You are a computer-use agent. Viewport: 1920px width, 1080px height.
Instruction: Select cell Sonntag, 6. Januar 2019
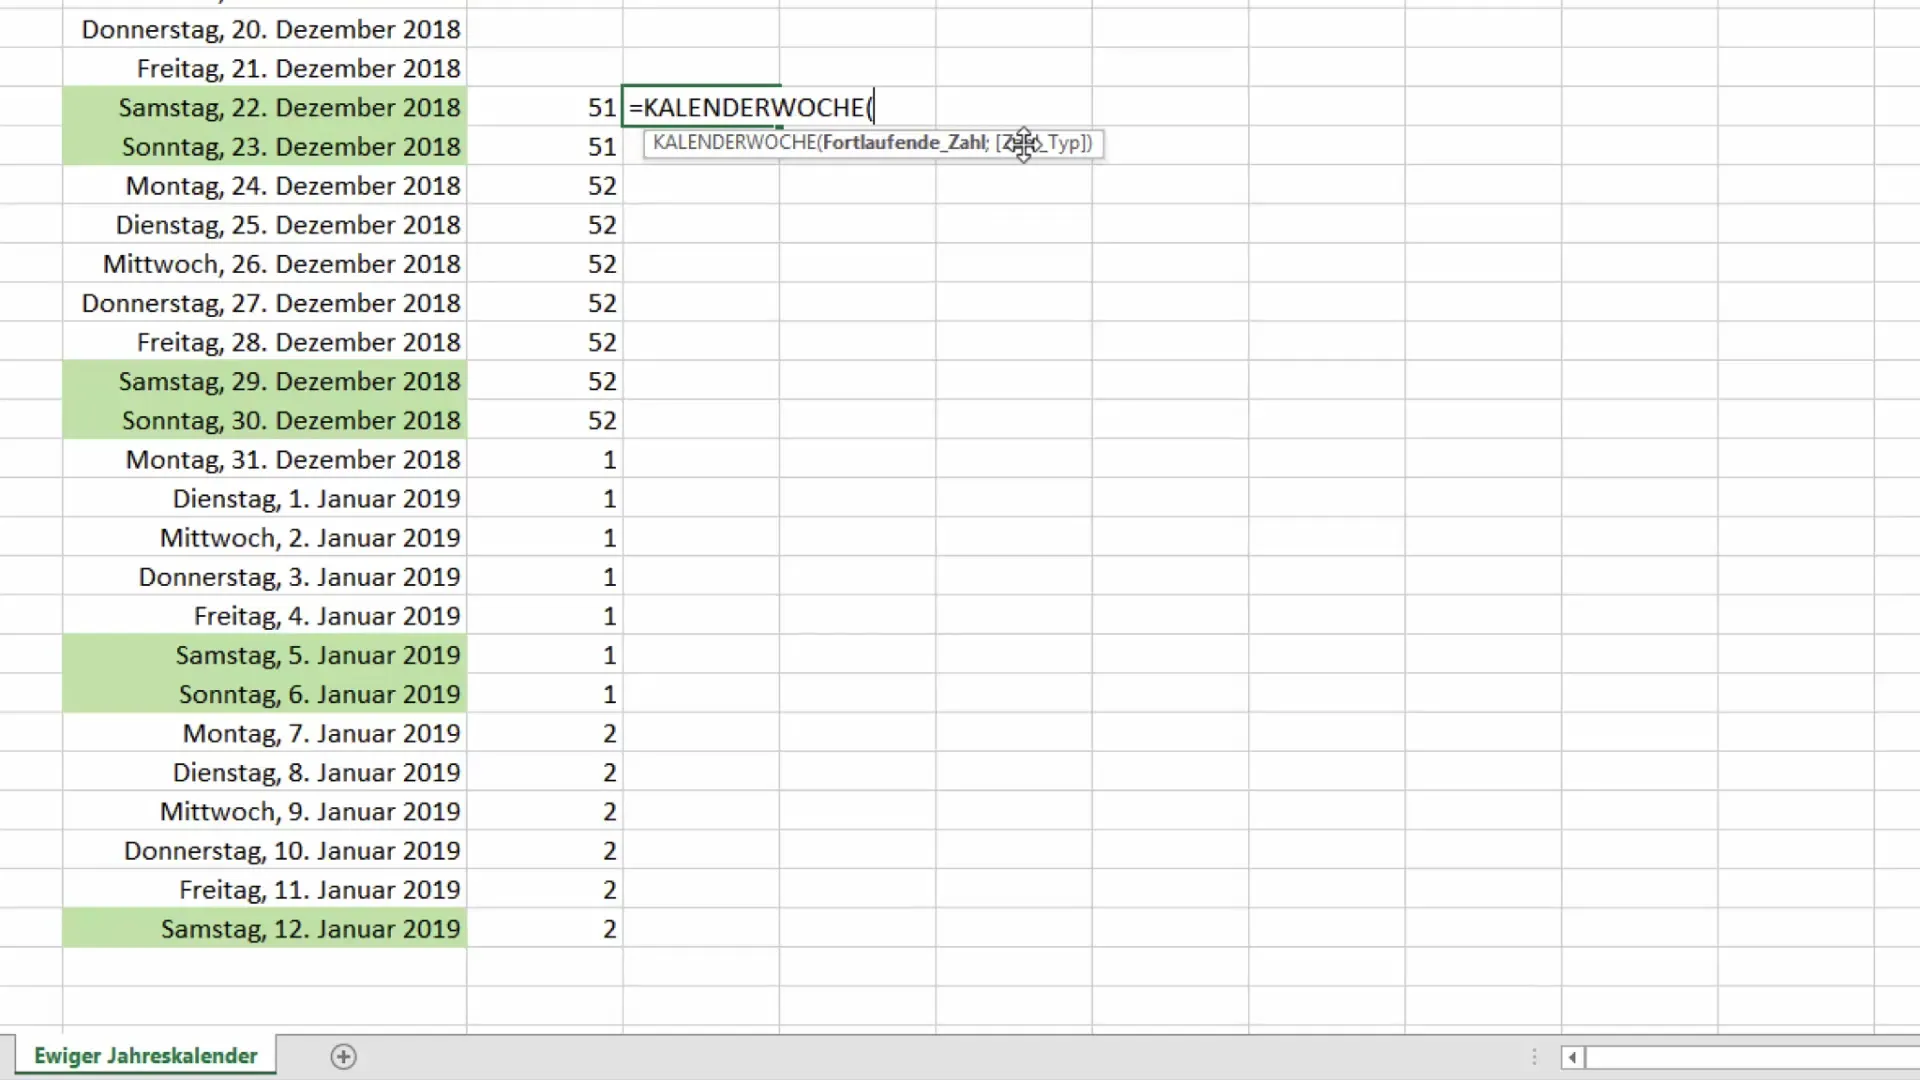[265, 693]
